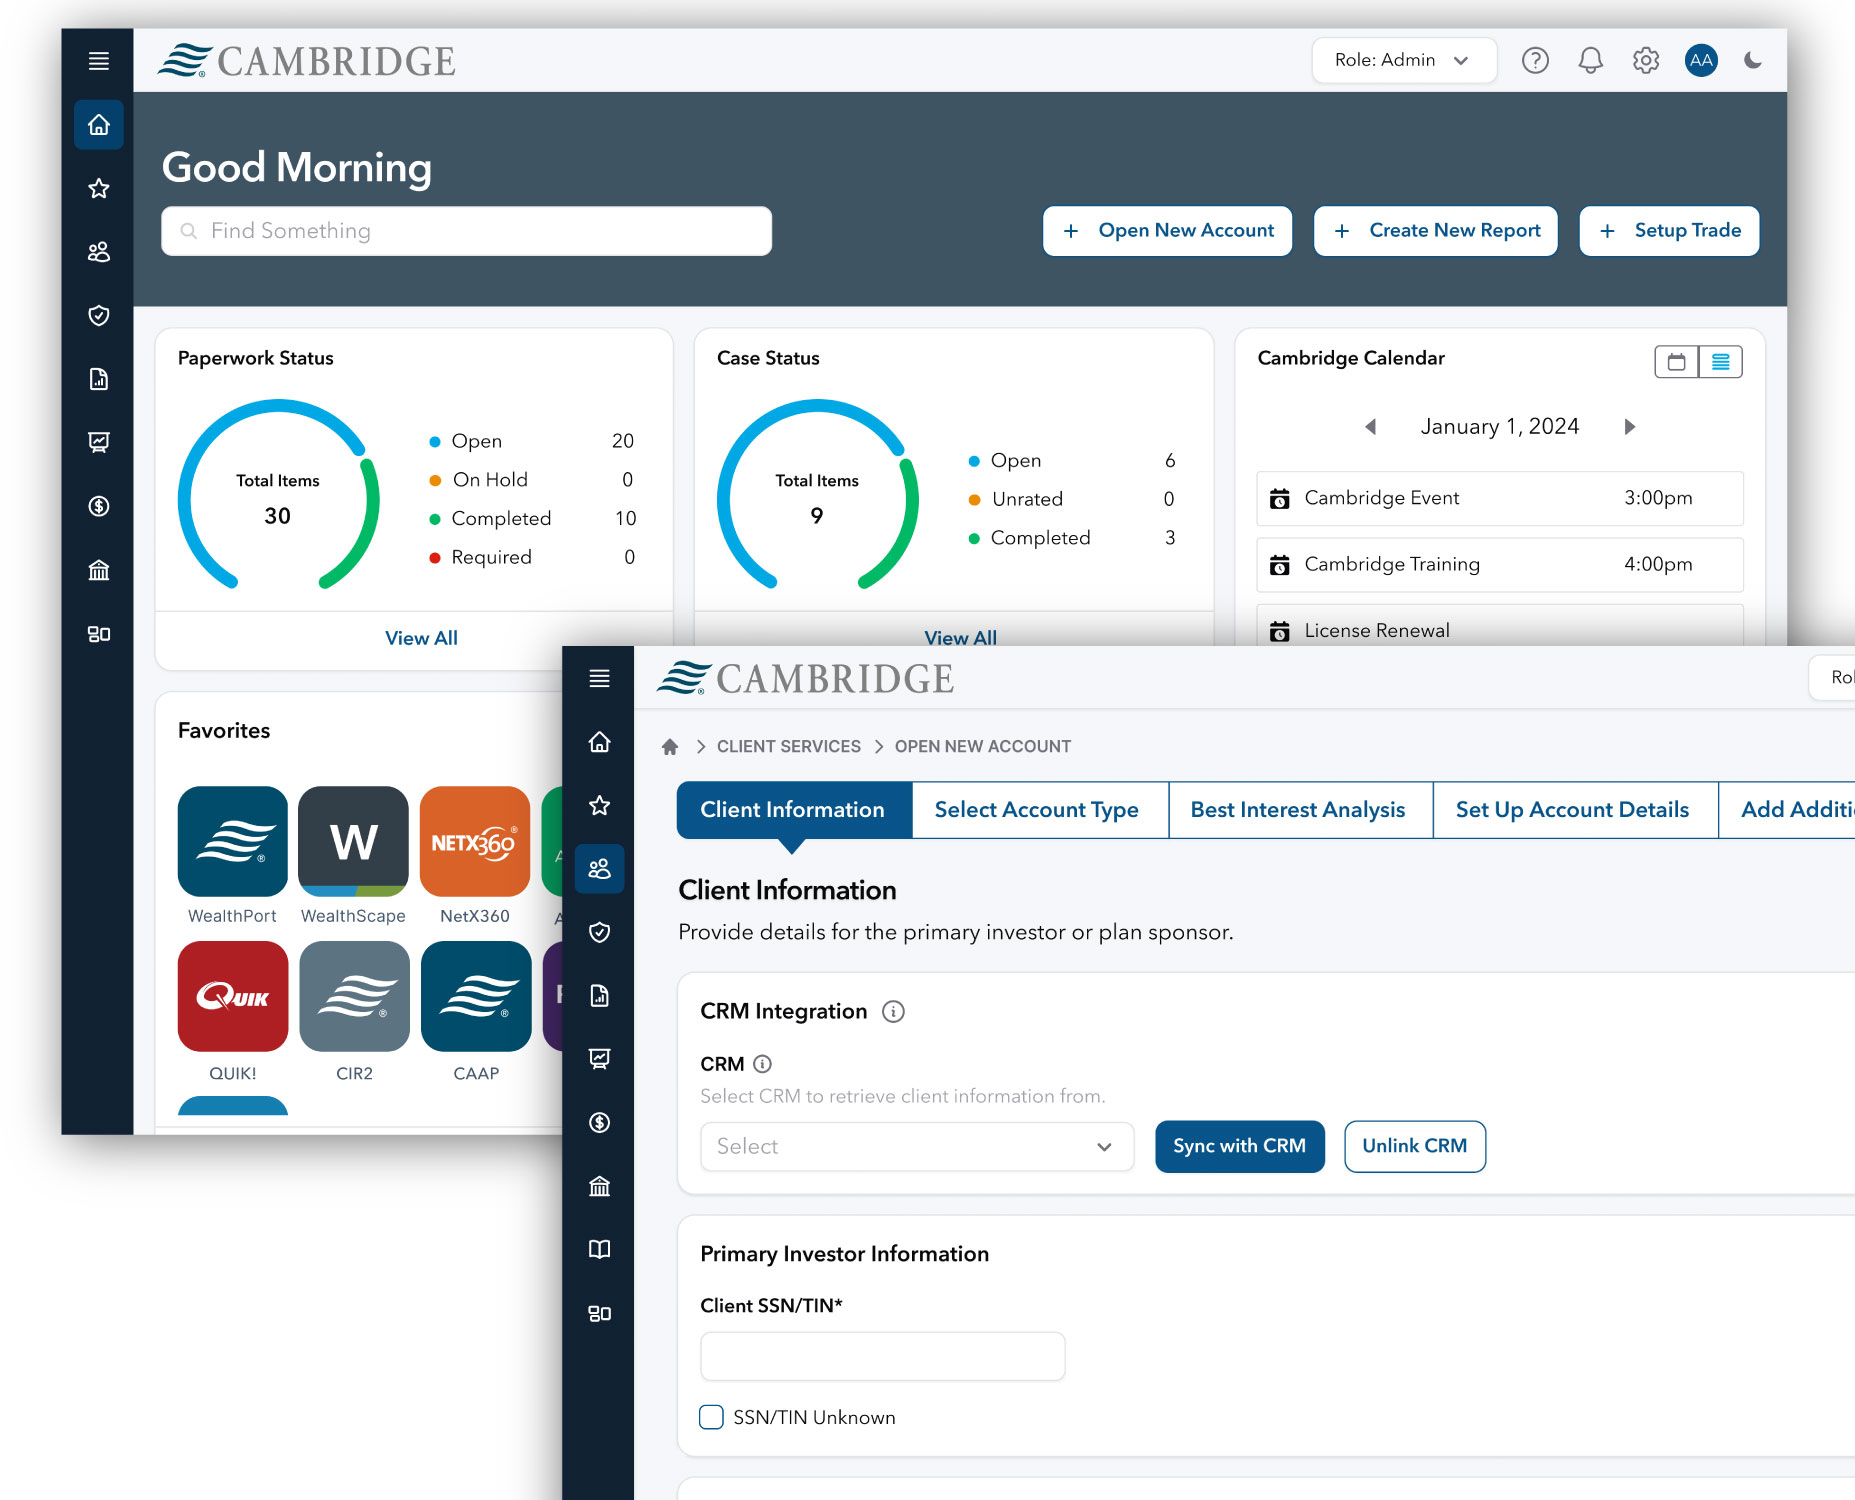Open dollar coin icon in dashboard sidebar
The image size is (1855, 1500).
pyautogui.click(x=98, y=506)
